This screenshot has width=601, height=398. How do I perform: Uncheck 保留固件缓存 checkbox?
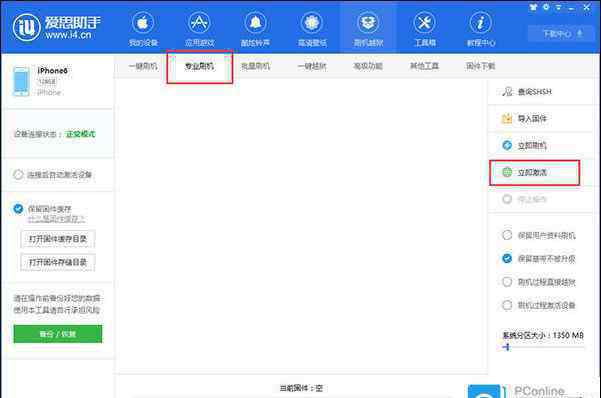pyautogui.click(x=18, y=209)
